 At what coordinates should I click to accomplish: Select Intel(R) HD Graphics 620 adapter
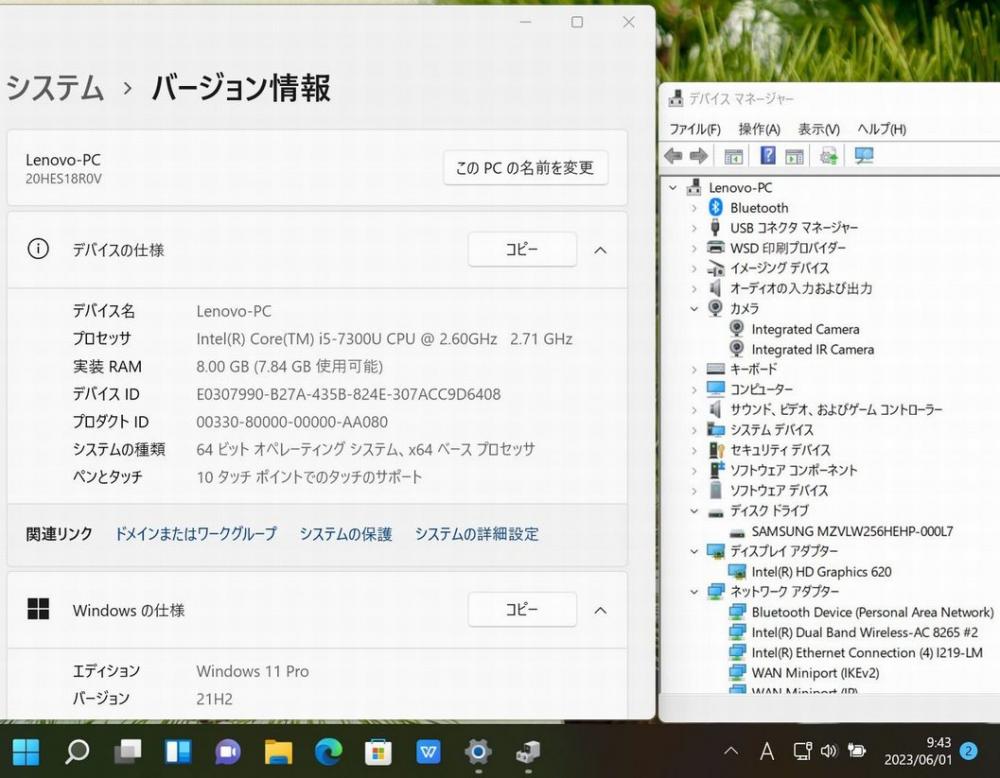pos(821,571)
